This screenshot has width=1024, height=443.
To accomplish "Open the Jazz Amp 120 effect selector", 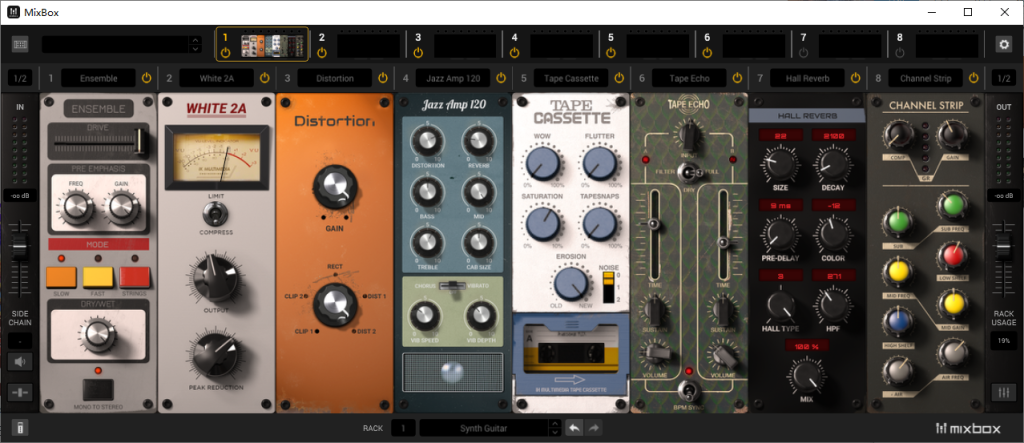I will 453,78.
